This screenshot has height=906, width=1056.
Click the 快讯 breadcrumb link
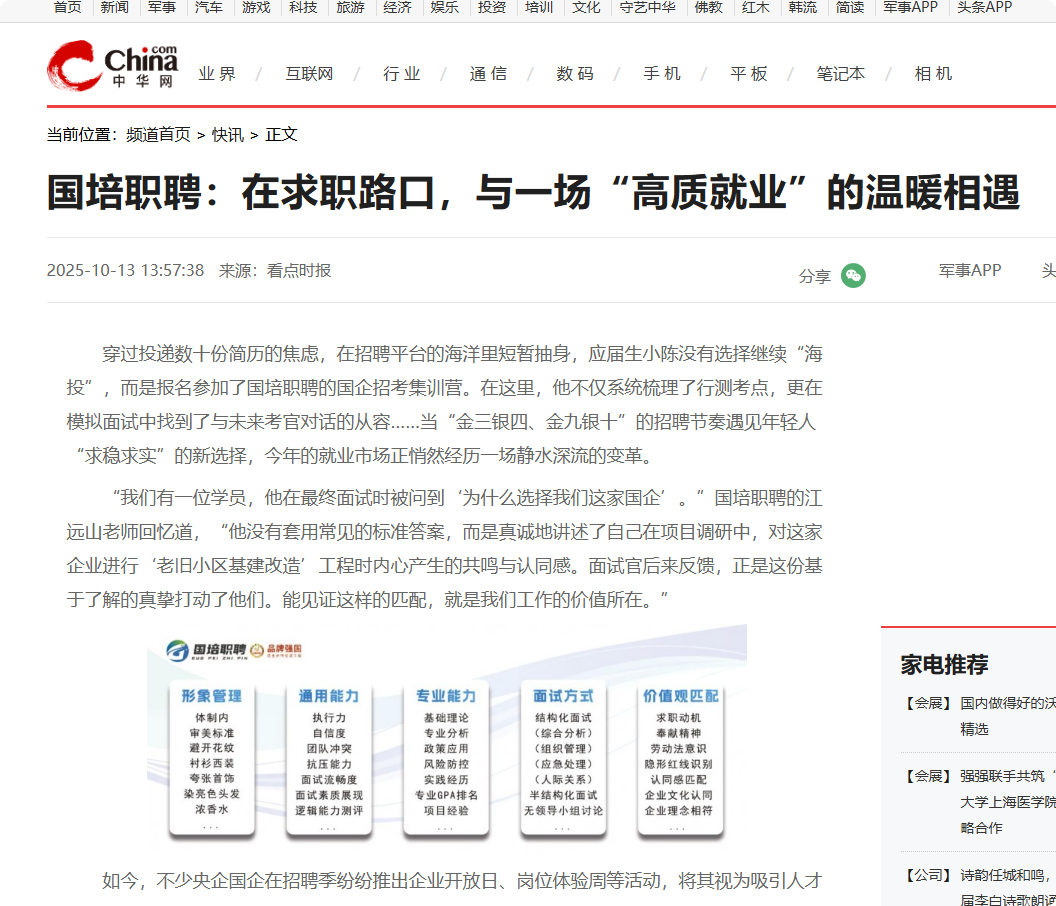[x=227, y=135]
